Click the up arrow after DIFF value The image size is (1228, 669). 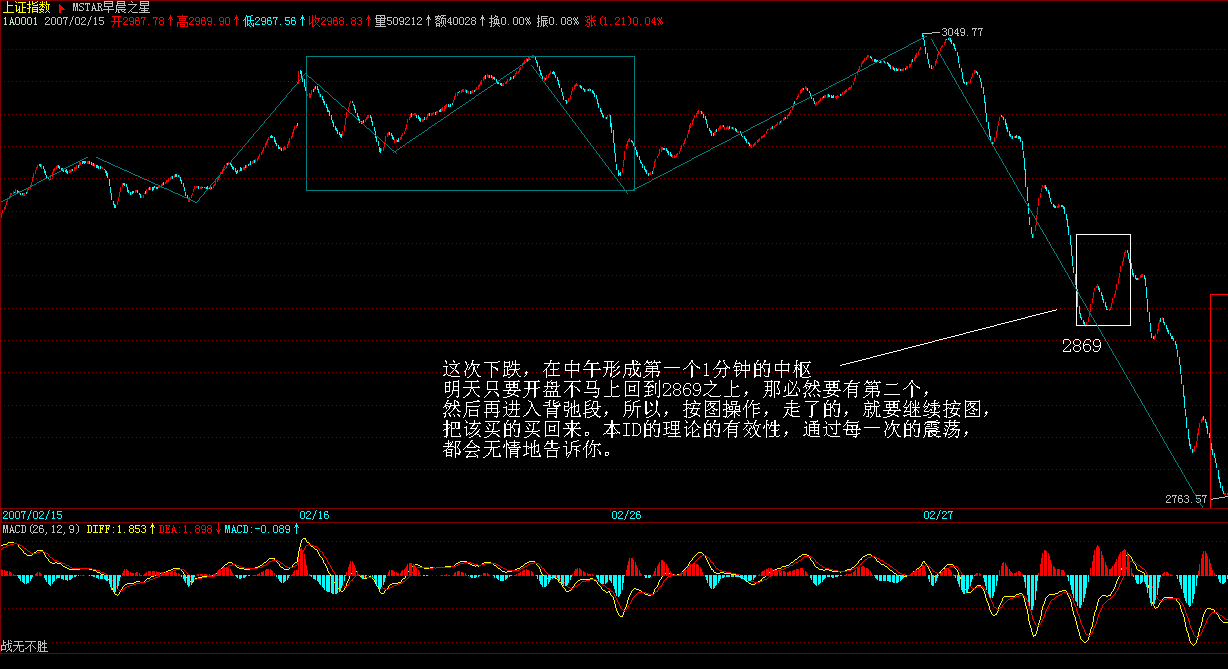(x=152, y=528)
